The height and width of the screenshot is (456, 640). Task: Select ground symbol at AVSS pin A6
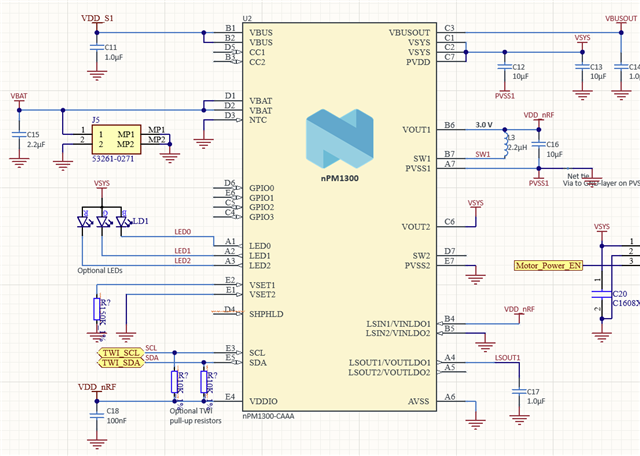[476, 424]
